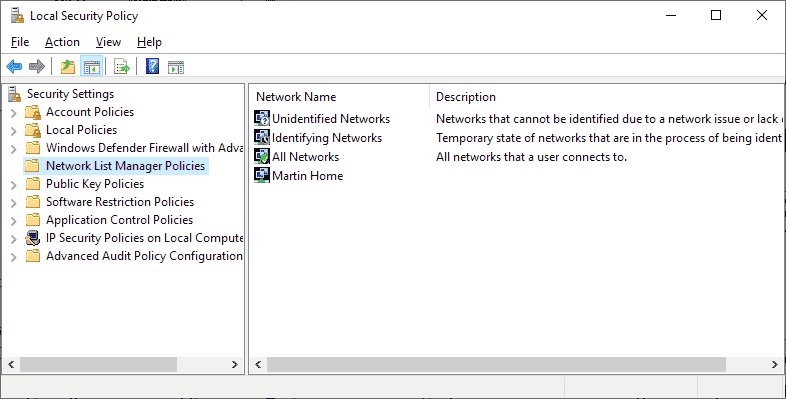The height and width of the screenshot is (399, 786).
Task: Click the Identifying Networks network icon
Action: (262, 137)
